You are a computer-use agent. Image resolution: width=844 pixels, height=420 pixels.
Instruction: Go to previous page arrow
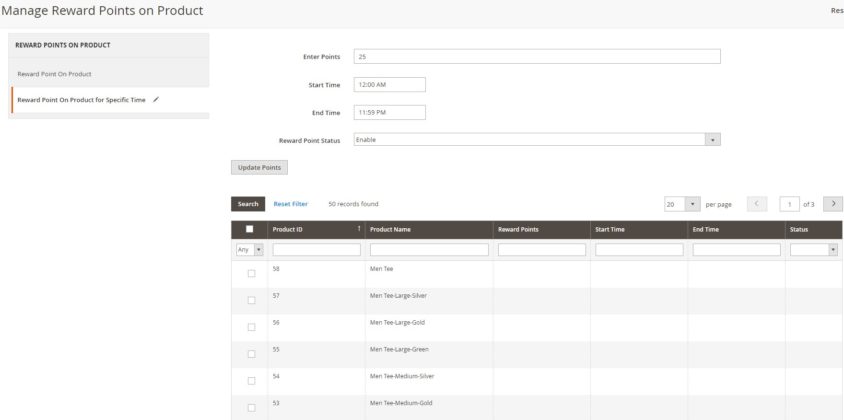point(757,204)
